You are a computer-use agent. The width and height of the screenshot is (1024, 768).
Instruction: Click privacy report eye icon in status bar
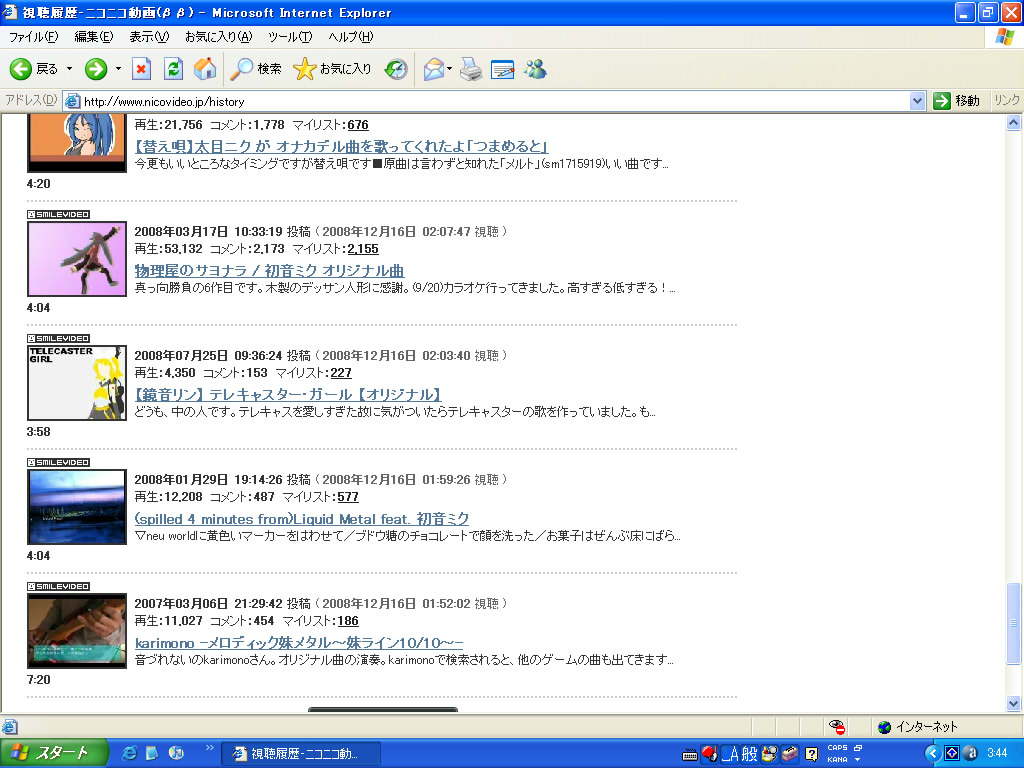coord(837,727)
